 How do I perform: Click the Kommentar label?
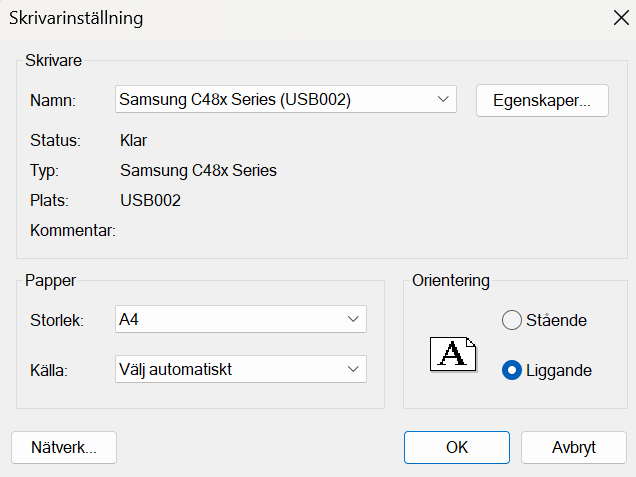click(73, 230)
